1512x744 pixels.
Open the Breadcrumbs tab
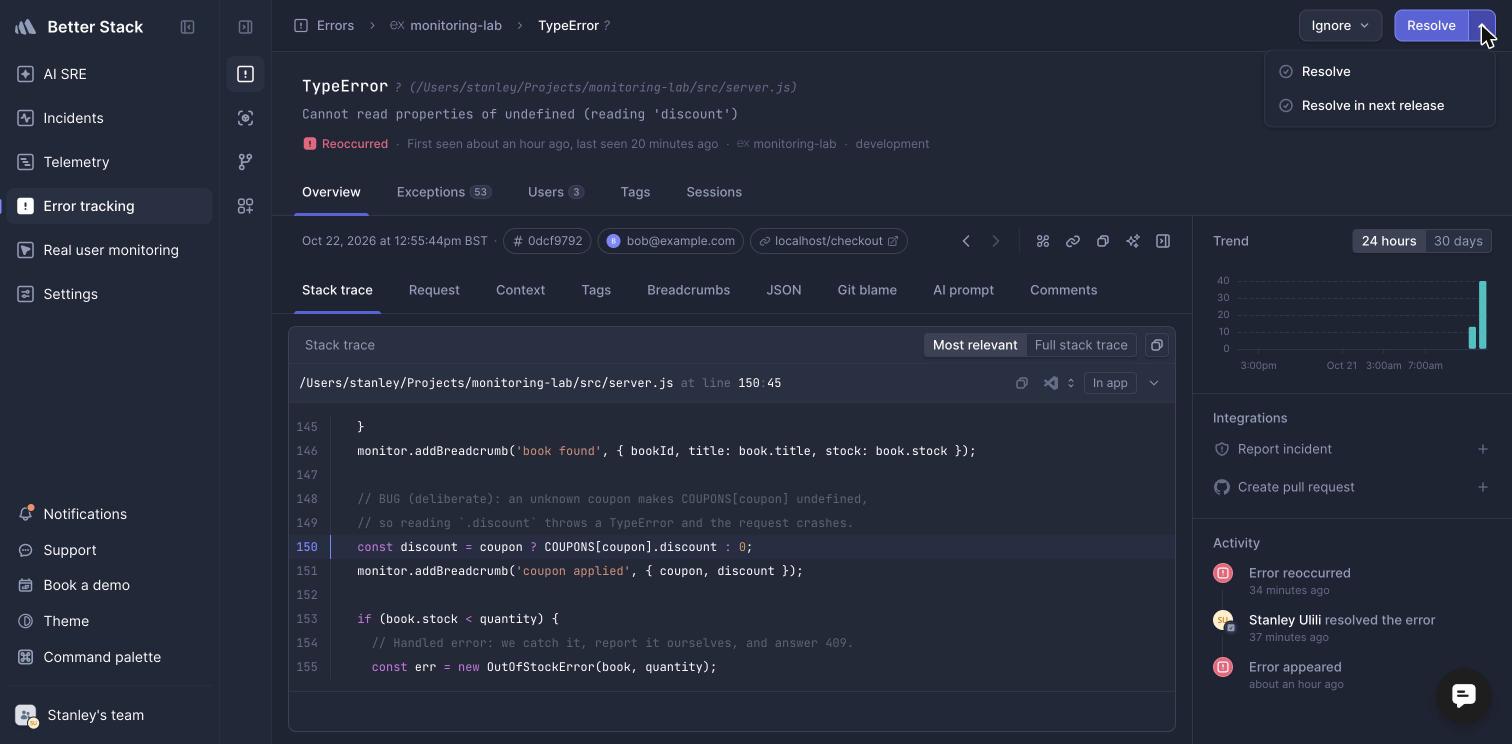[688, 290]
